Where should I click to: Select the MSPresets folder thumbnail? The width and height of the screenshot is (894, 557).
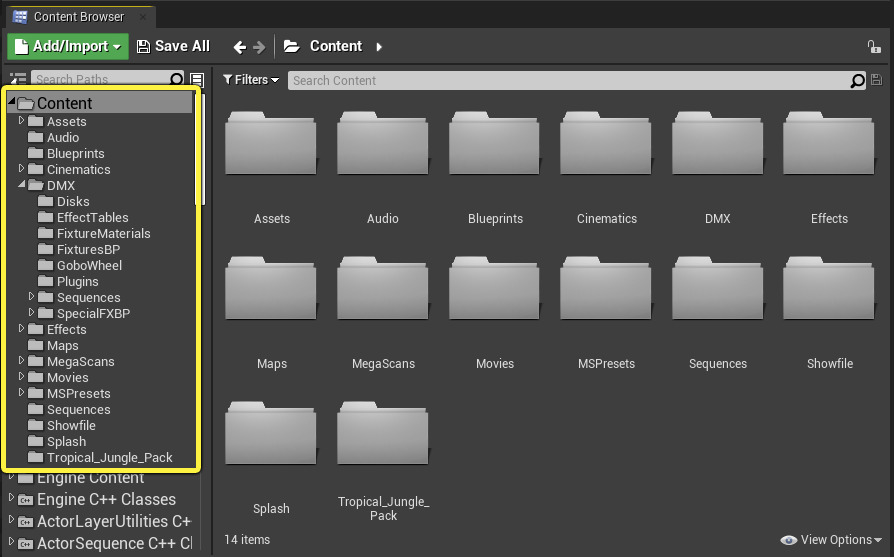tap(606, 288)
